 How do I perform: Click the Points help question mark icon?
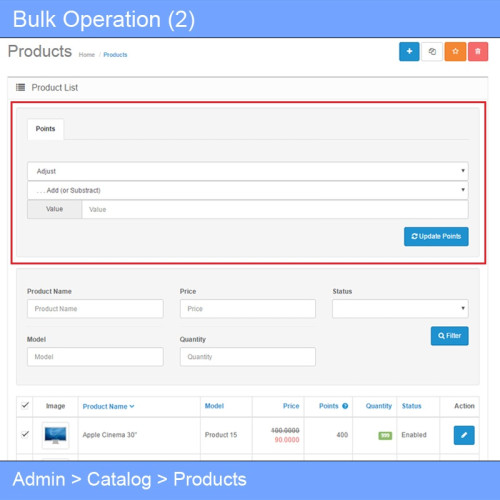point(345,406)
